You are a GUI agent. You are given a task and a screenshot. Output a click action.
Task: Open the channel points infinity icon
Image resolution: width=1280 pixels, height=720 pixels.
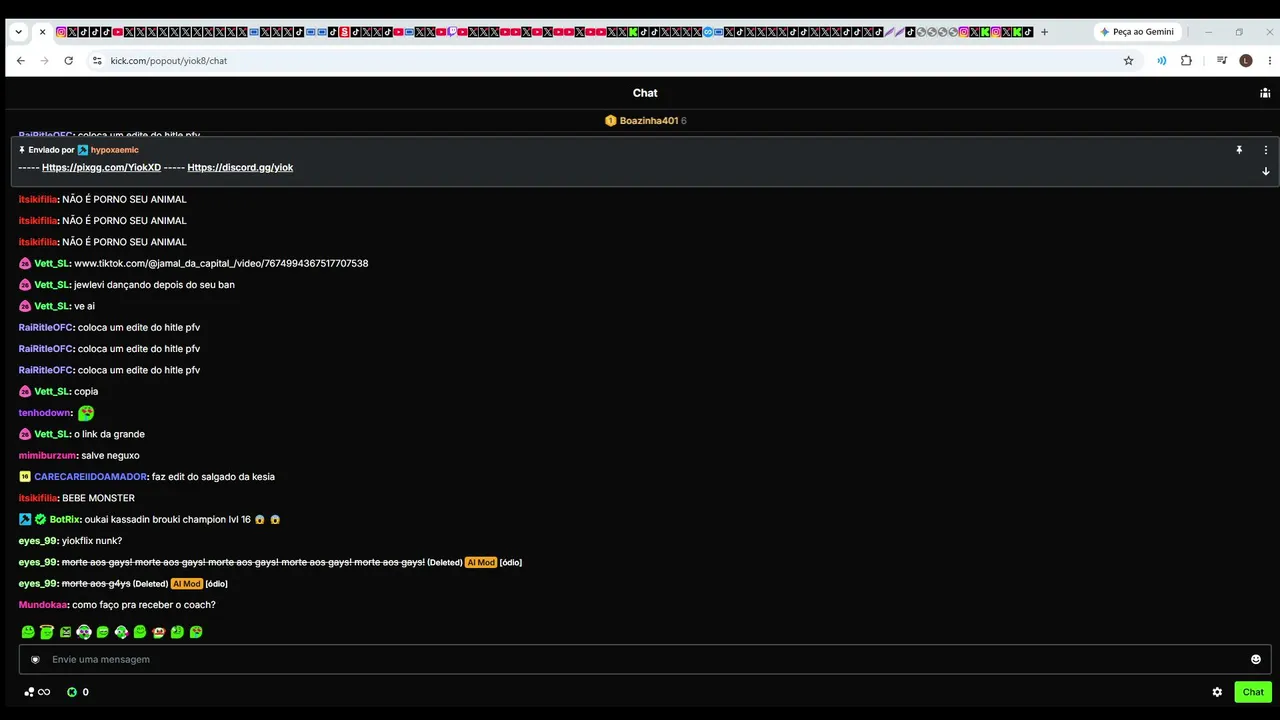point(37,692)
